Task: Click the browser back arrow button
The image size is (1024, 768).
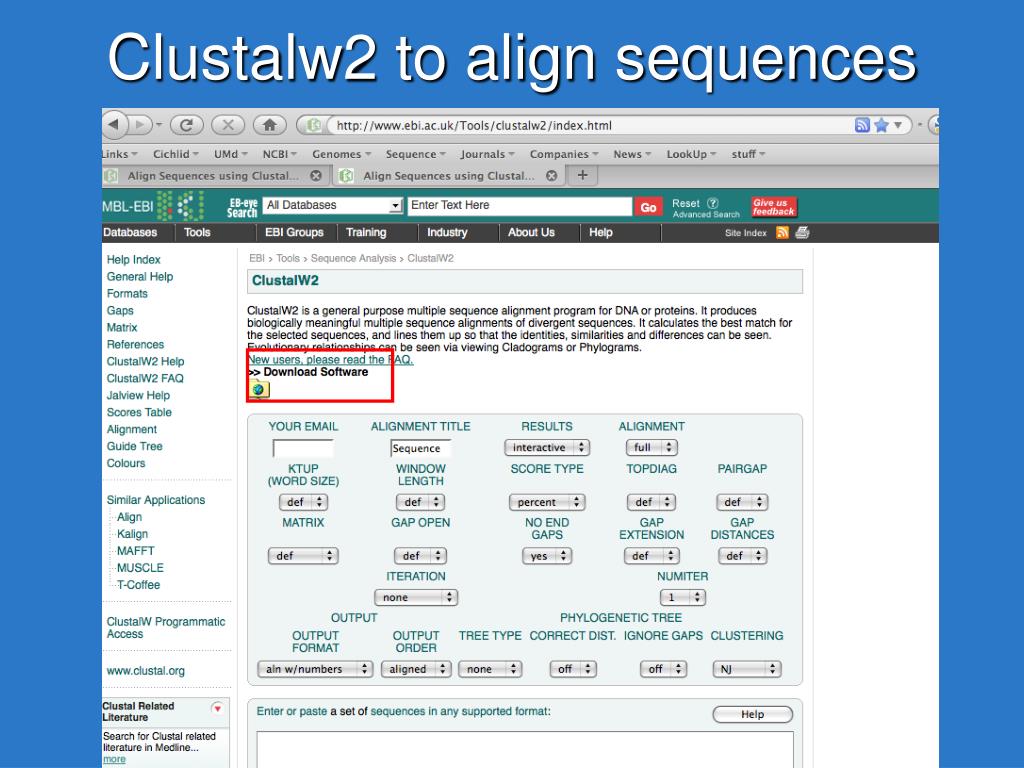Action: [116, 124]
